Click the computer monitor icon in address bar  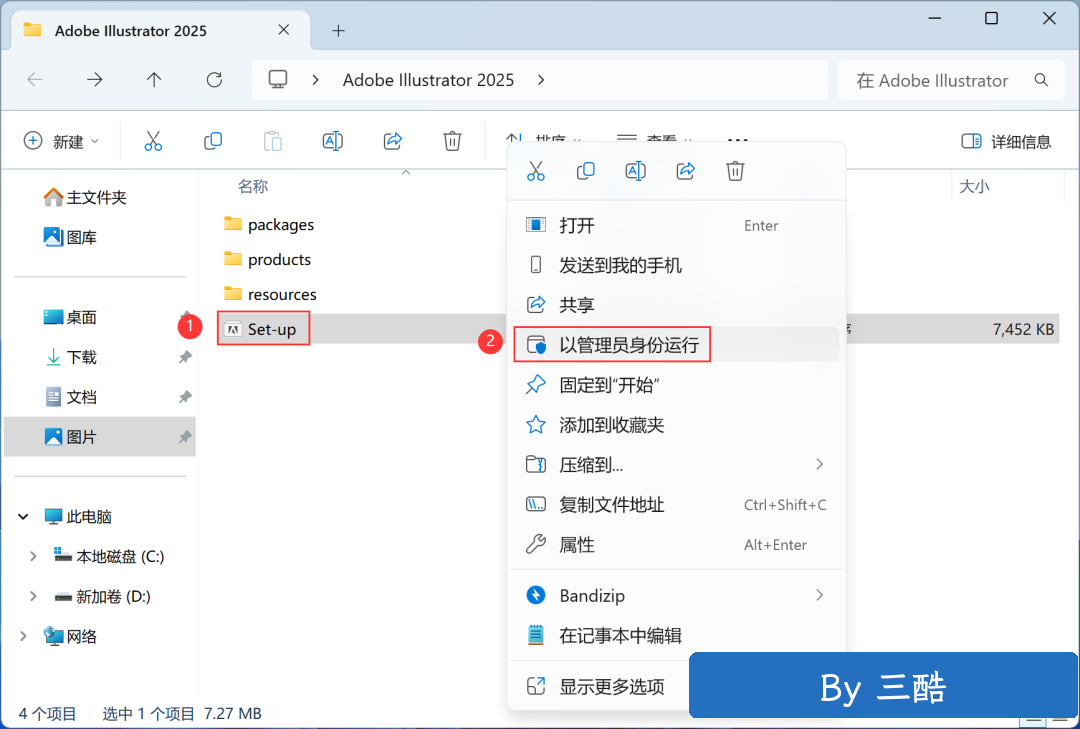point(278,80)
